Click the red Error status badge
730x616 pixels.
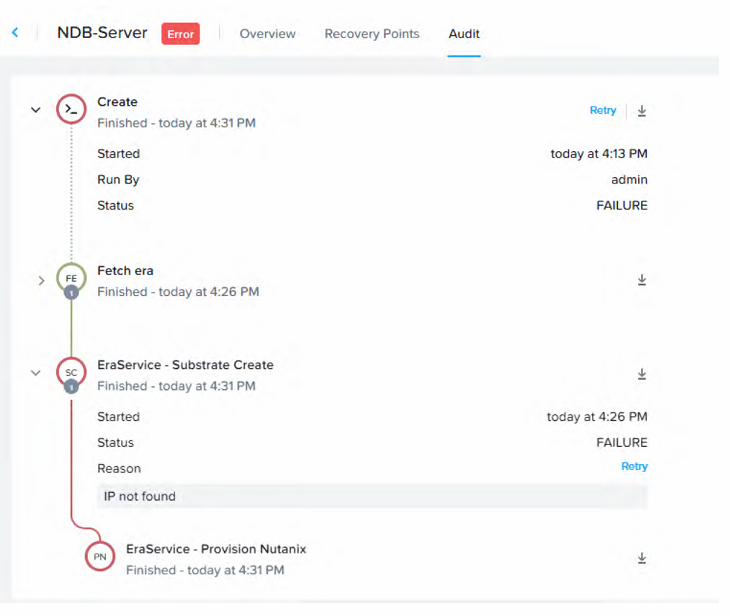point(181,34)
